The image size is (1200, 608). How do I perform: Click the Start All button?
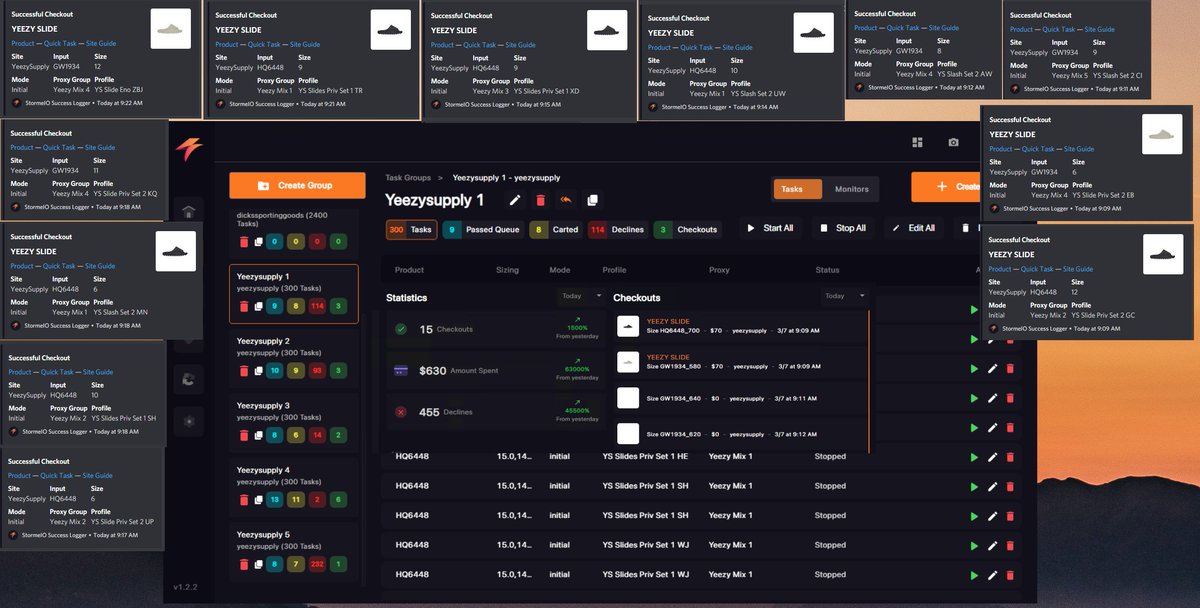(x=770, y=228)
